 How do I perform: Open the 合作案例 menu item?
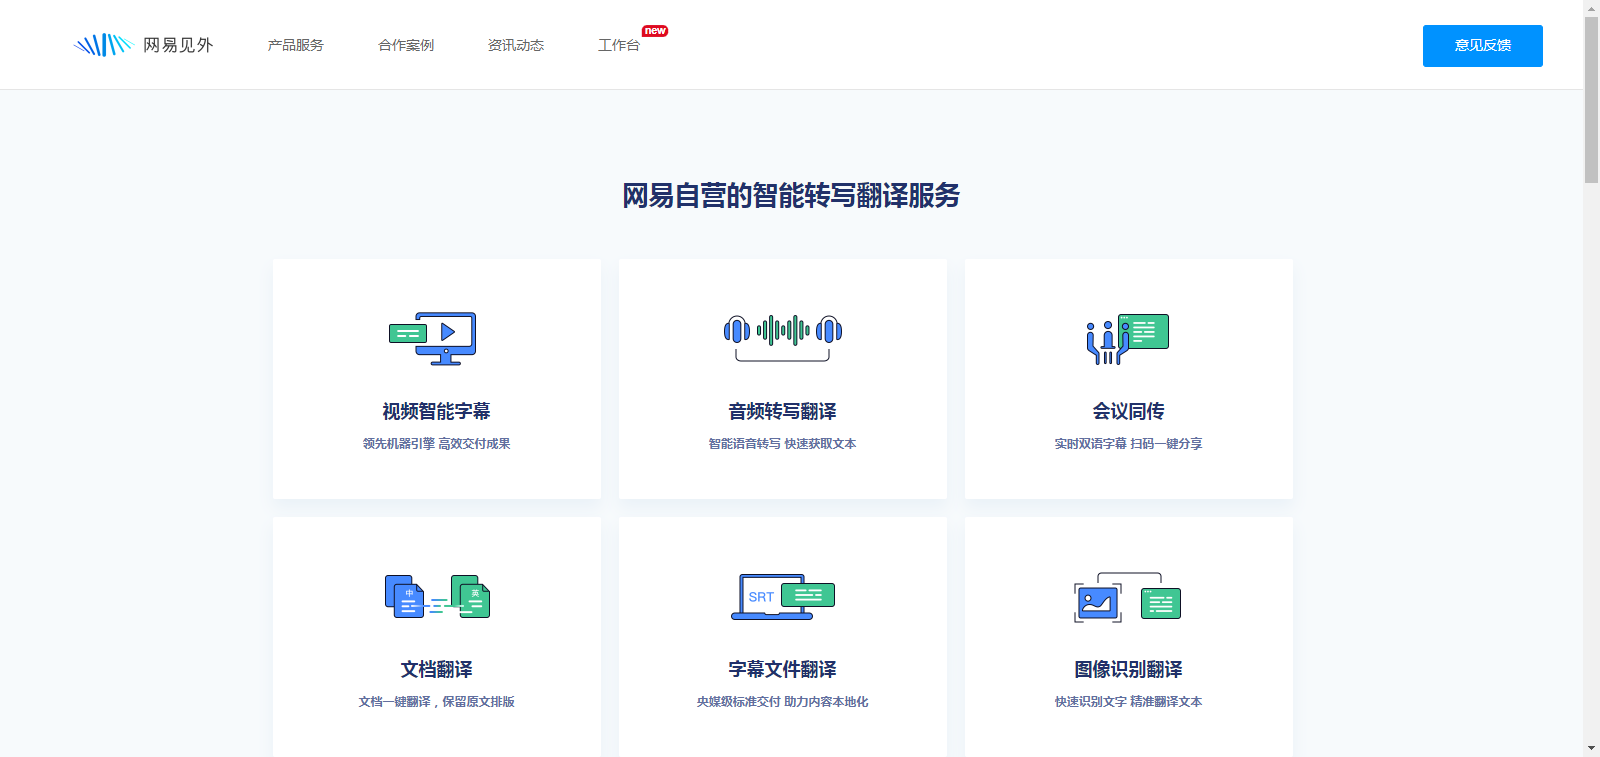point(406,45)
